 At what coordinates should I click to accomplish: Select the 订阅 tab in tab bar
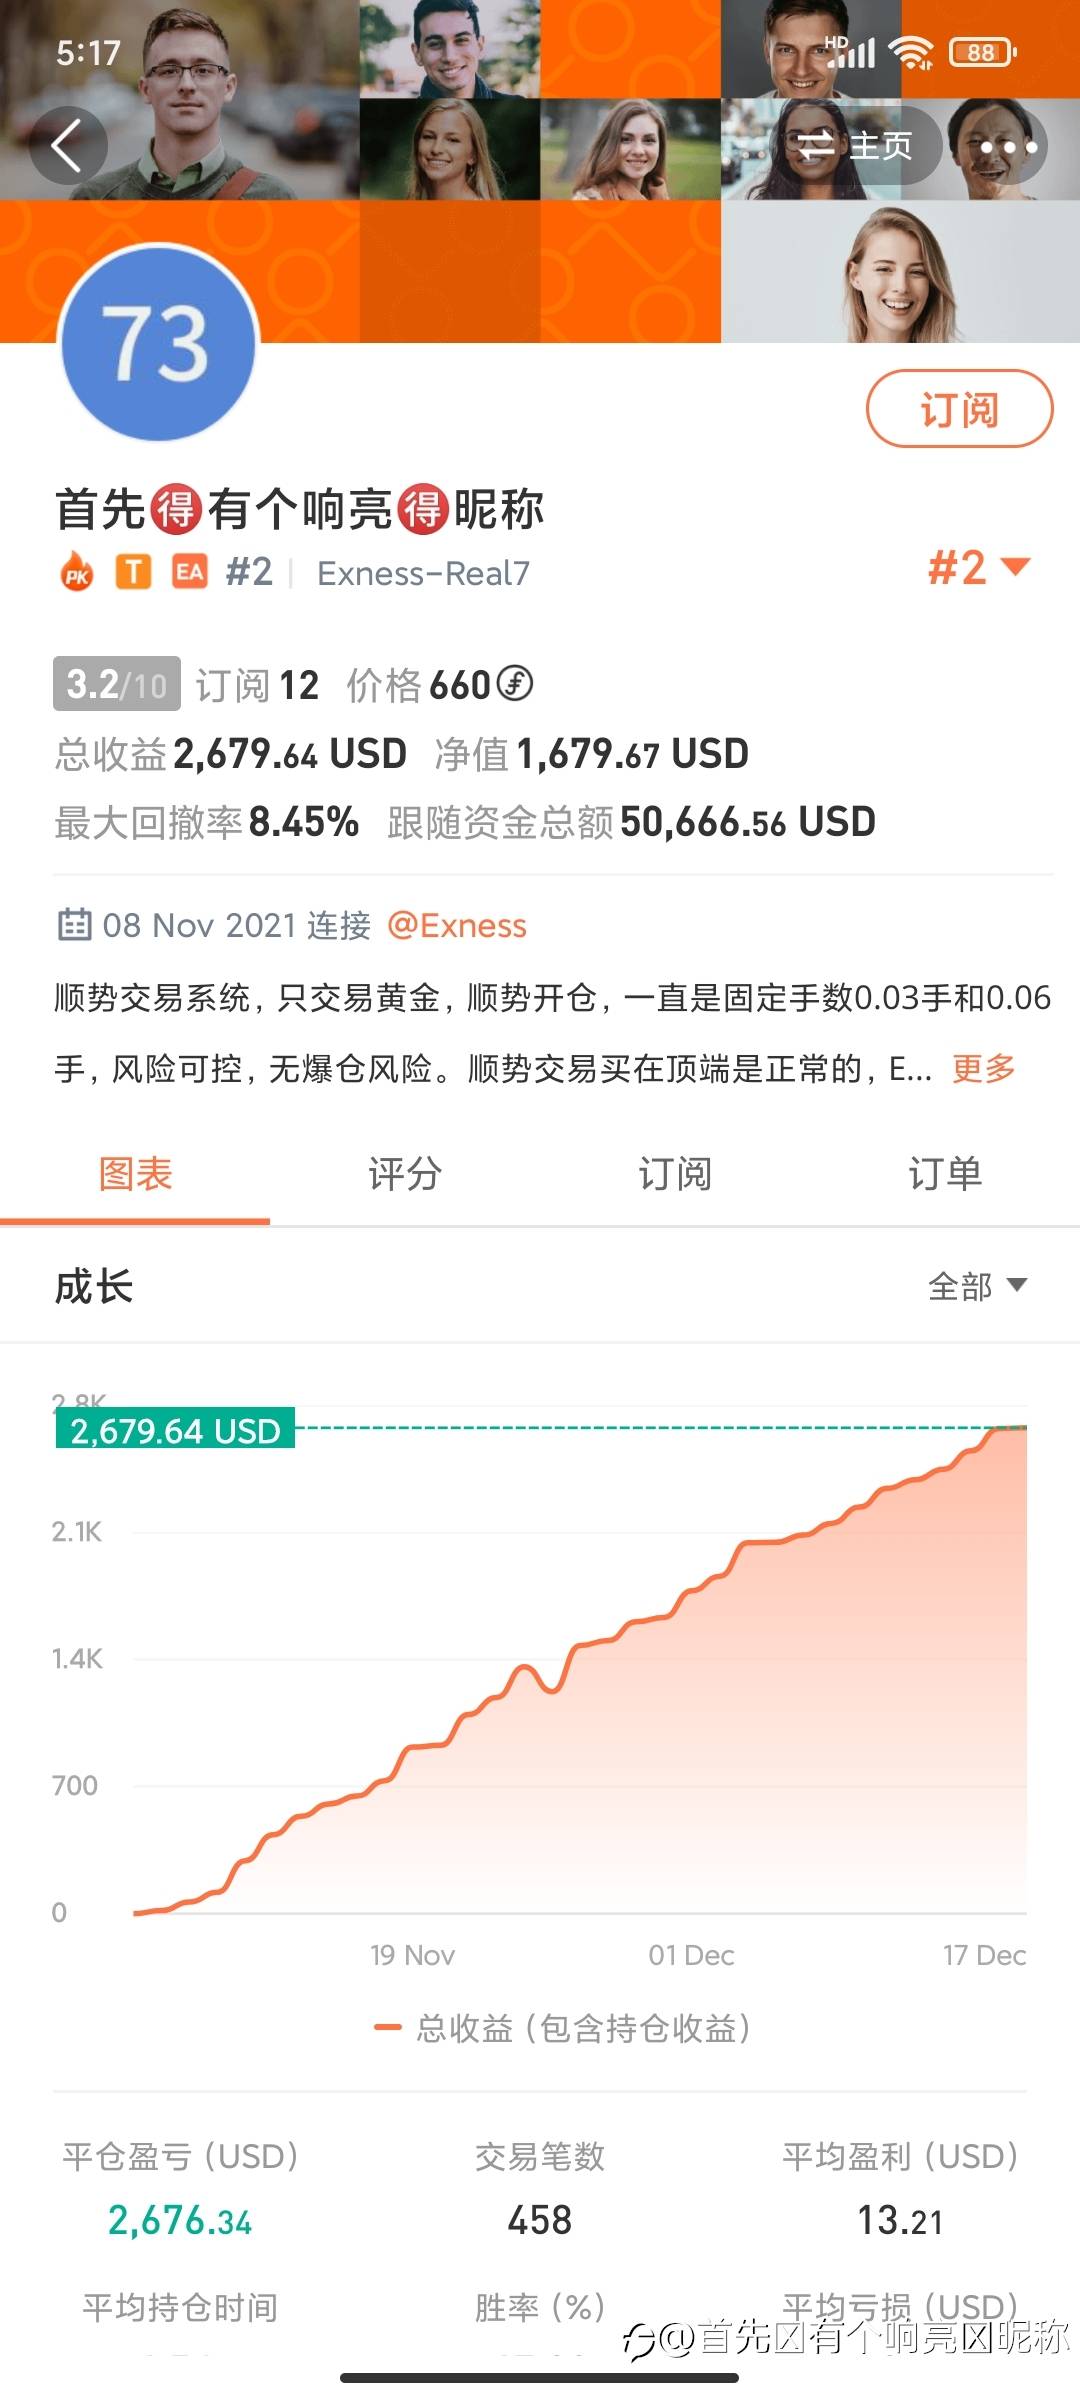pyautogui.click(x=675, y=1174)
